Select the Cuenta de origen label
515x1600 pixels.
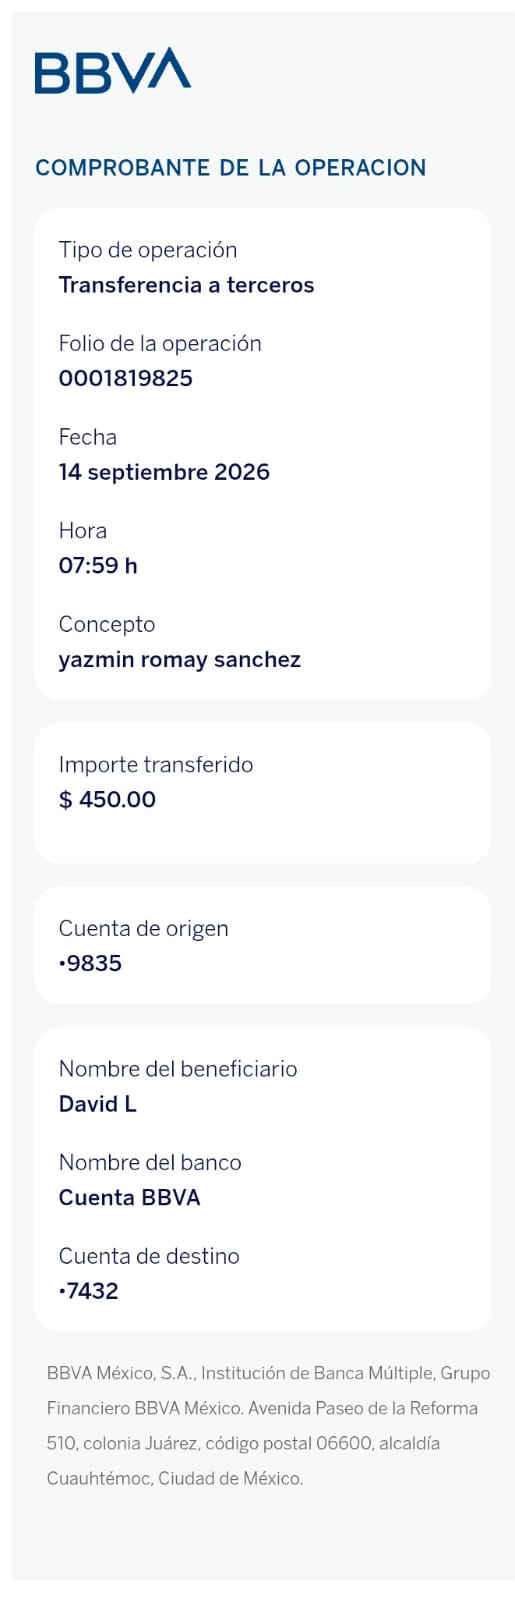(x=143, y=929)
